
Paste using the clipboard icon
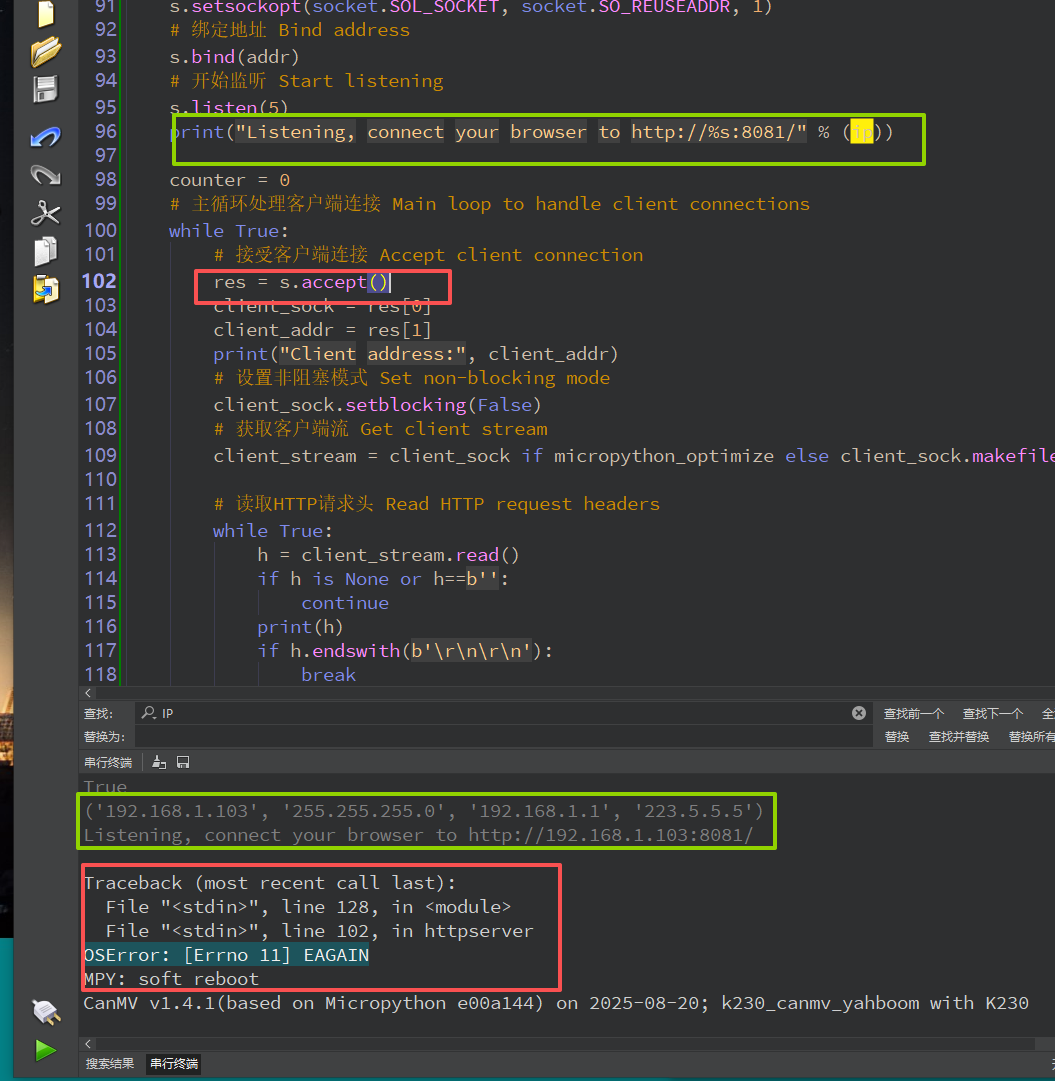click(46, 289)
